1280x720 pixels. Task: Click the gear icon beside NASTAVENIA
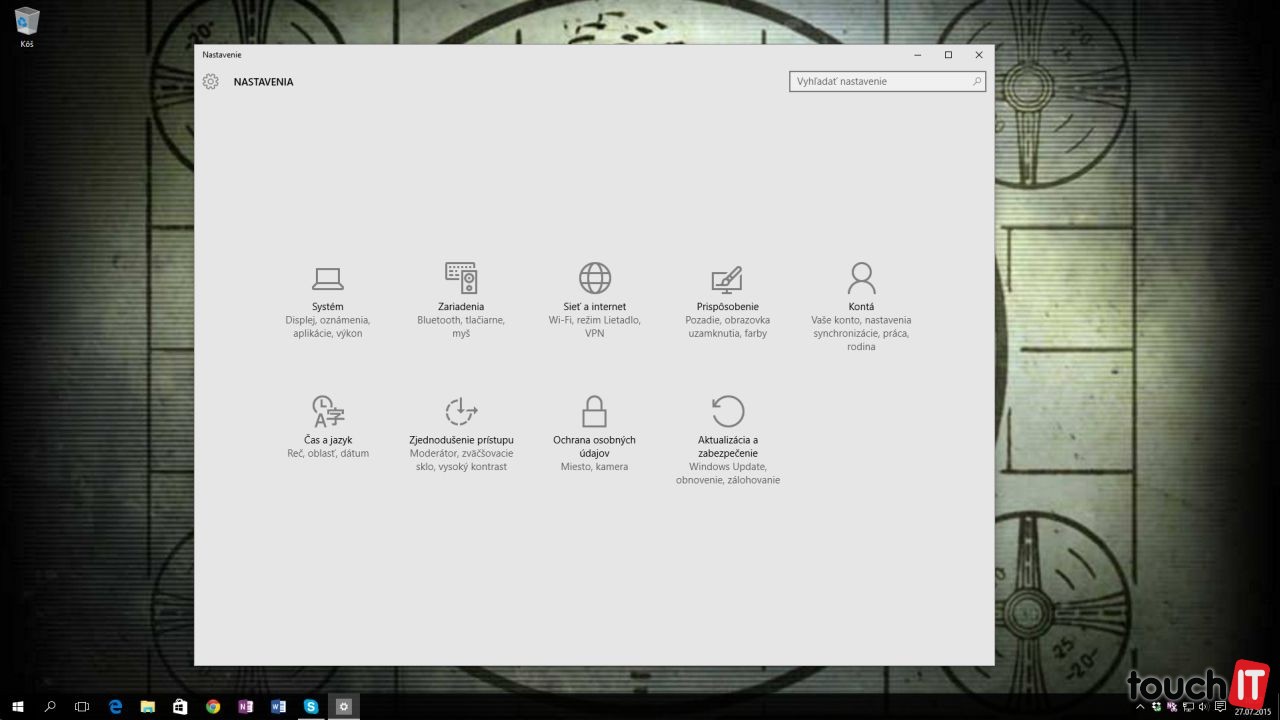(x=210, y=82)
